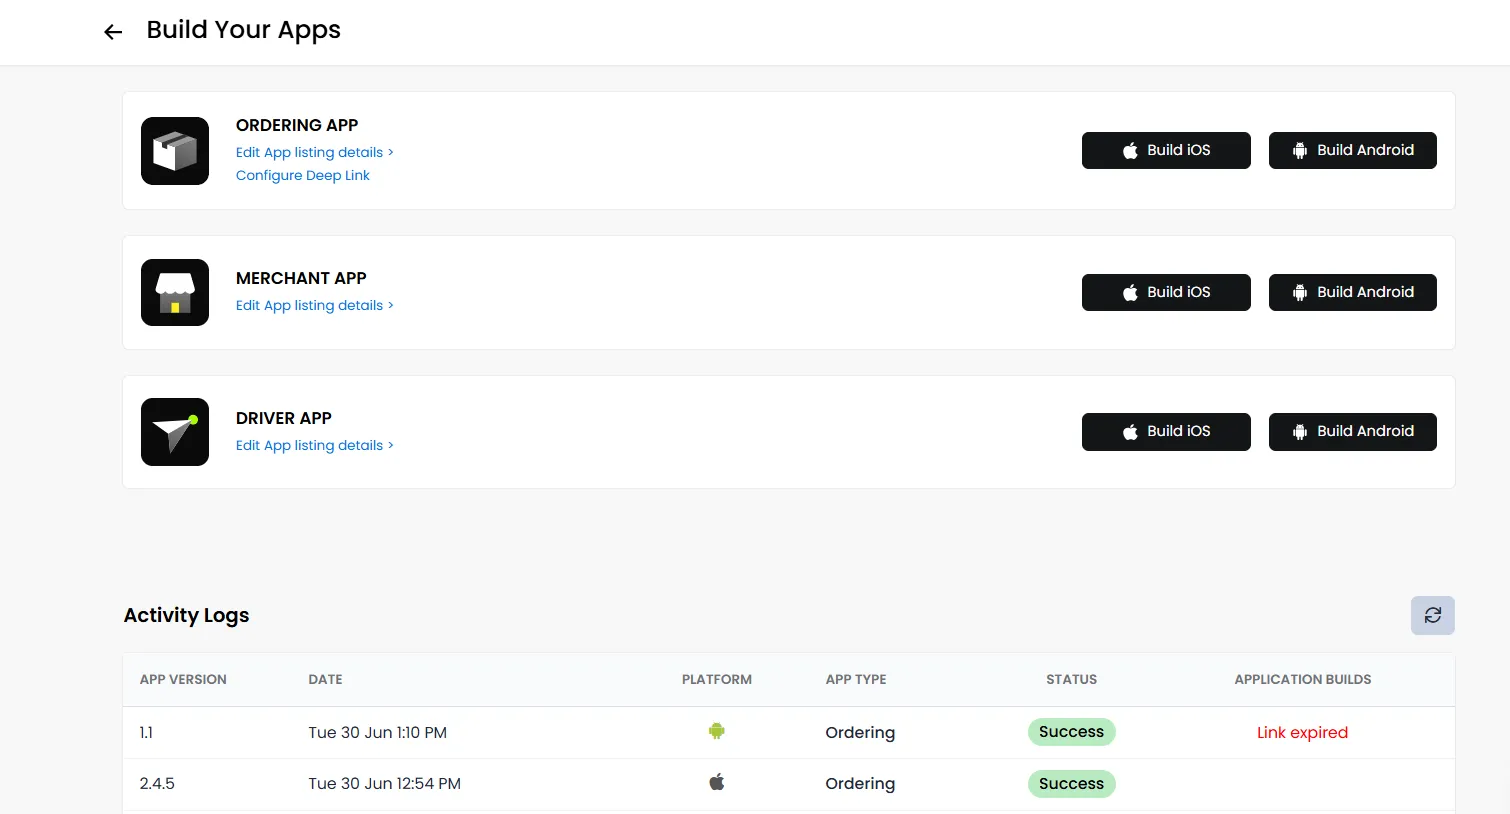
Task: Click Ordering type in 2.4.5 row
Action: pos(860,784)
